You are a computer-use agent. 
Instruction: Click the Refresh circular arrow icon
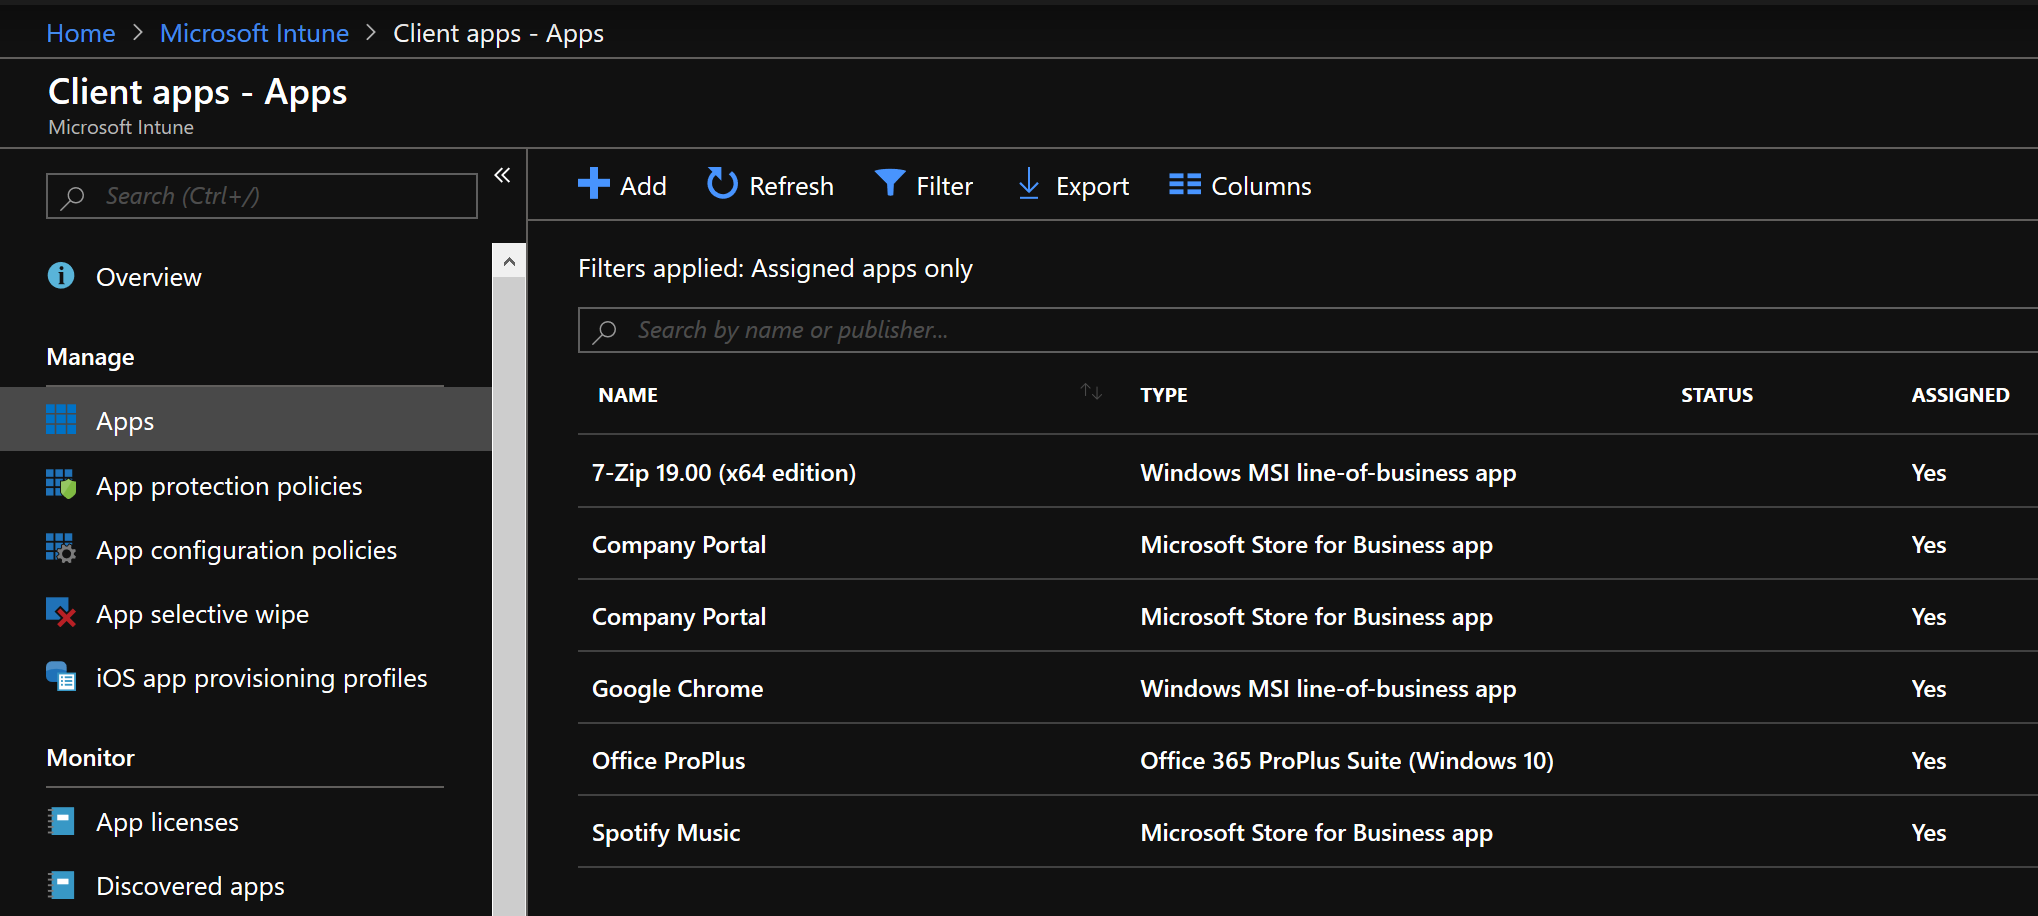click(x=722, y=184)
